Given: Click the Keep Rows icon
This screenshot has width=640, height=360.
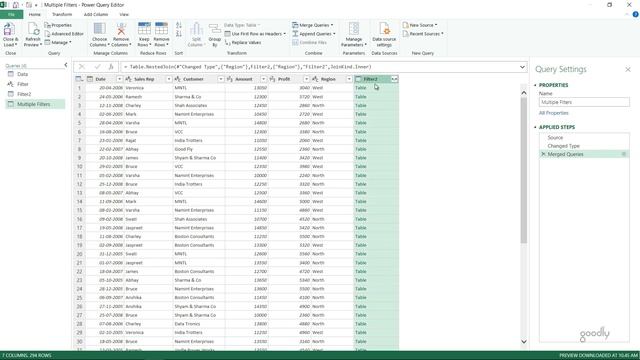Looking at the screenshot, I should pyautogui.click(x=144, y=29).
